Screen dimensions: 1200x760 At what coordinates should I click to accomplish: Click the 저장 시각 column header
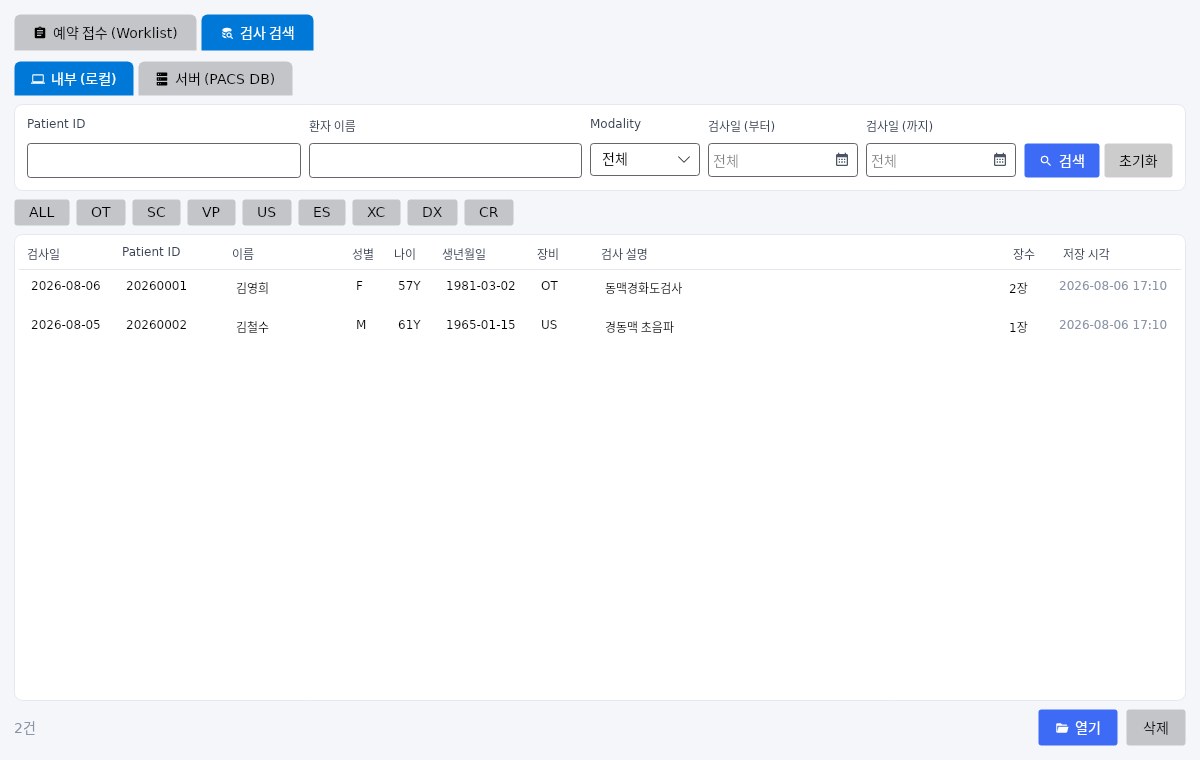click(x=1086, y=254)
